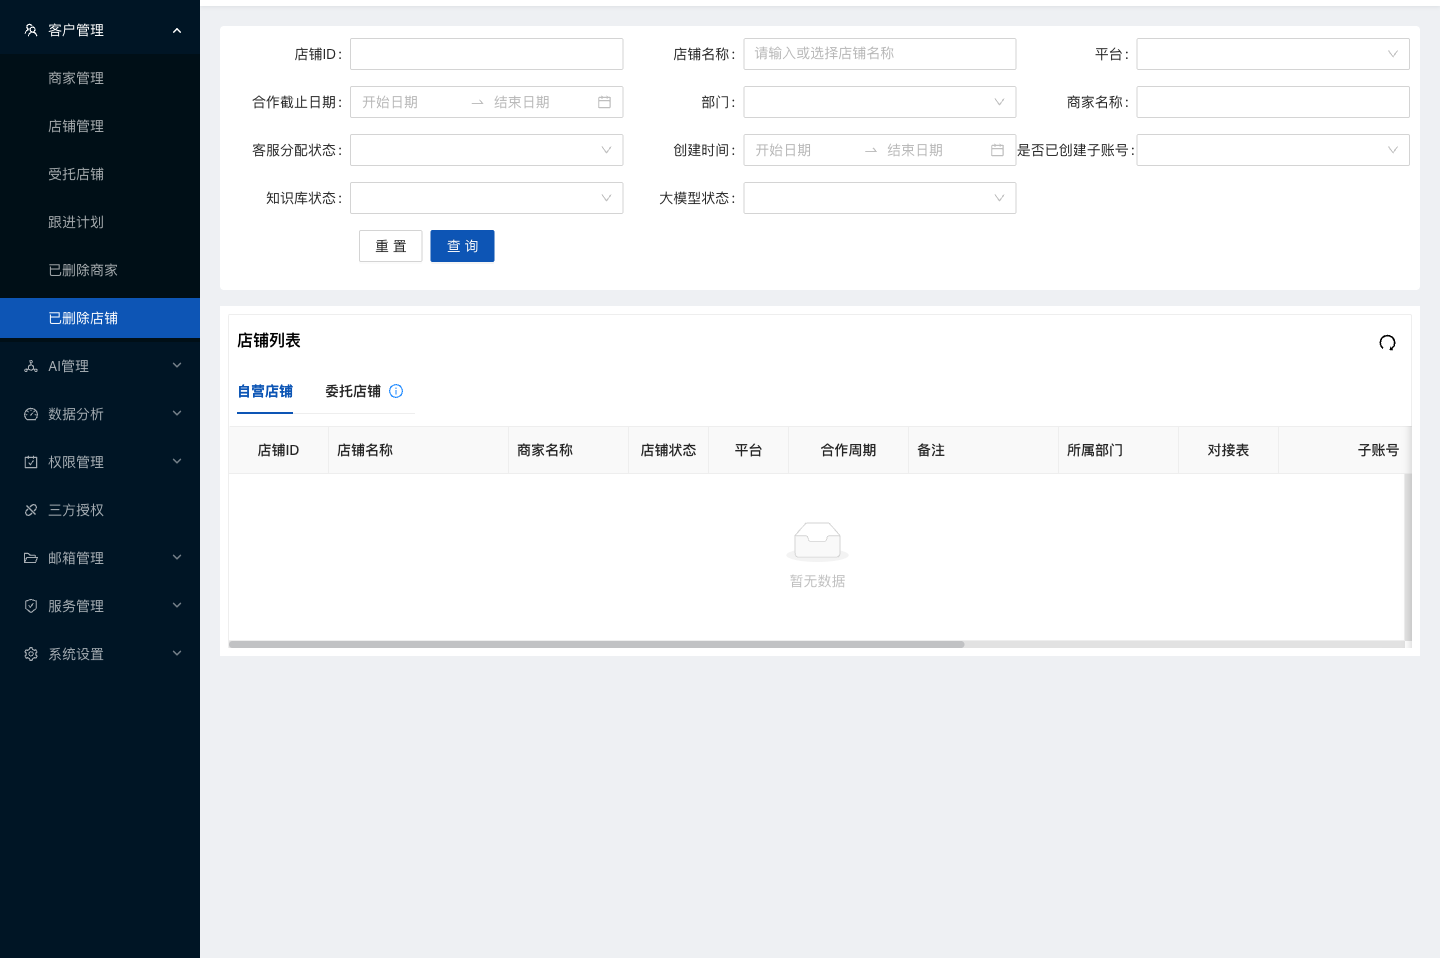The height and width of the screenshot is (958, 1440).
Task: Select 已删除店铺 in the sidebar
Action: pos(100,318)
